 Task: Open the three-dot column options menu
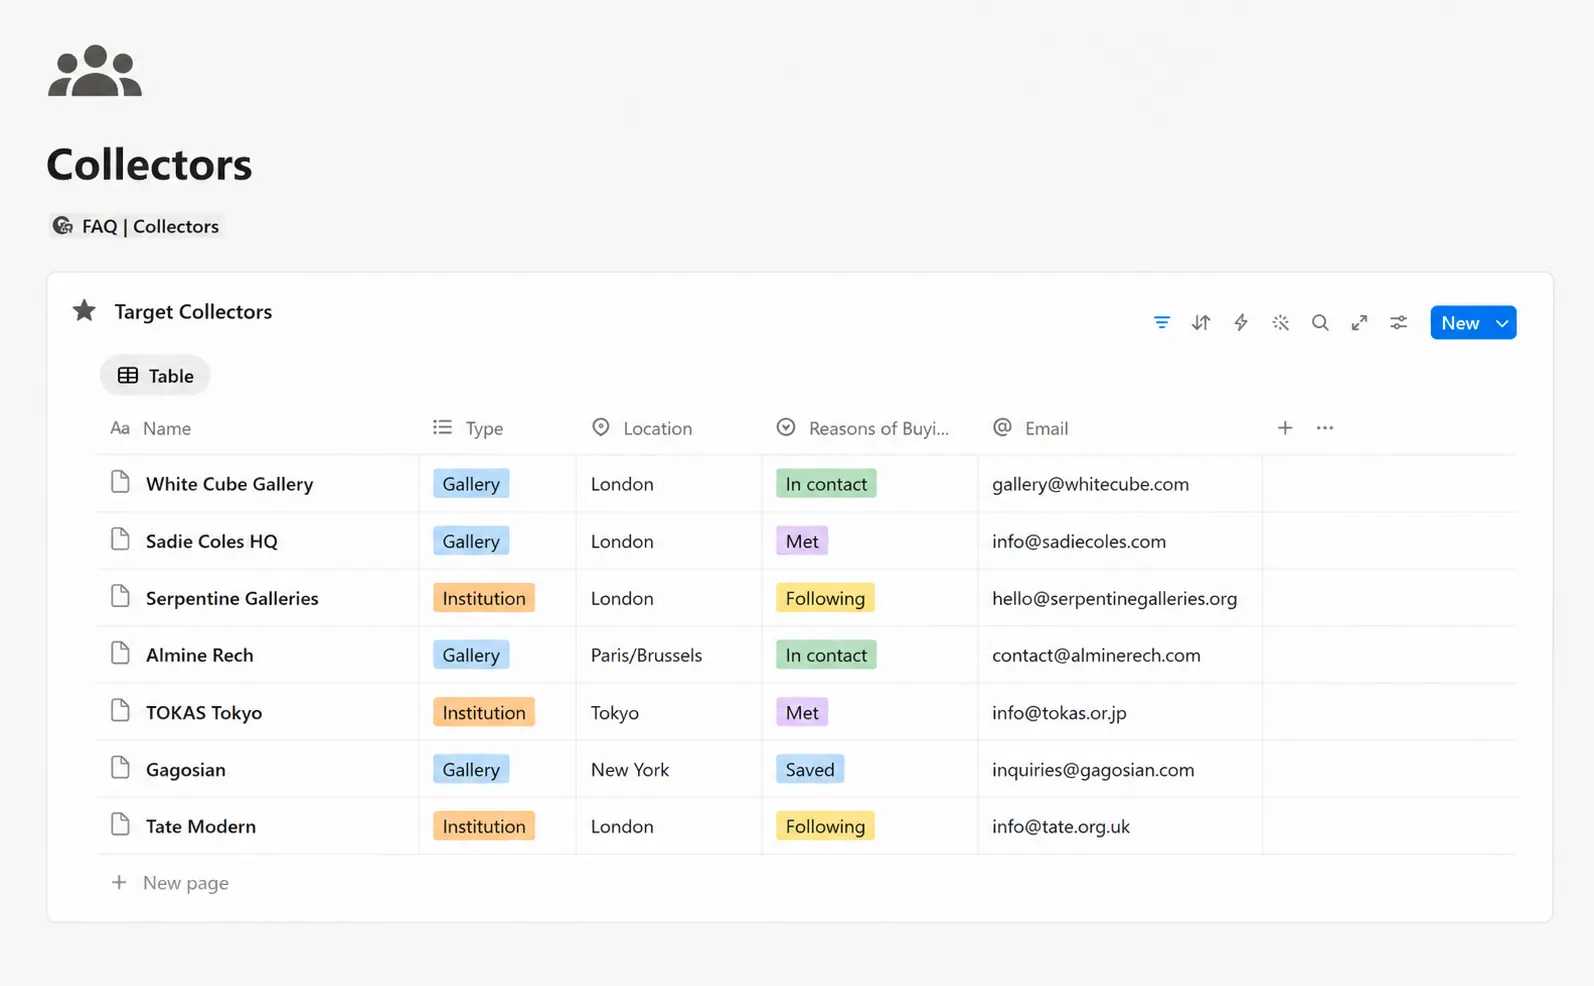[x=1325, y=428]
